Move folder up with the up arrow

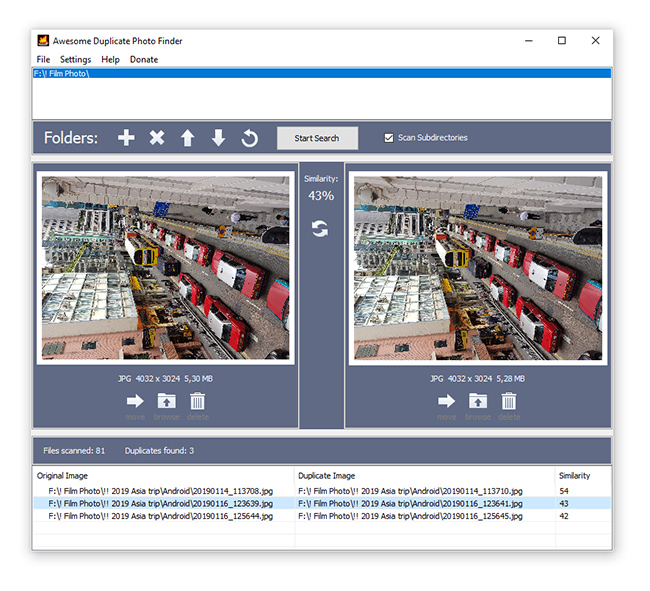tap(187, 138)
